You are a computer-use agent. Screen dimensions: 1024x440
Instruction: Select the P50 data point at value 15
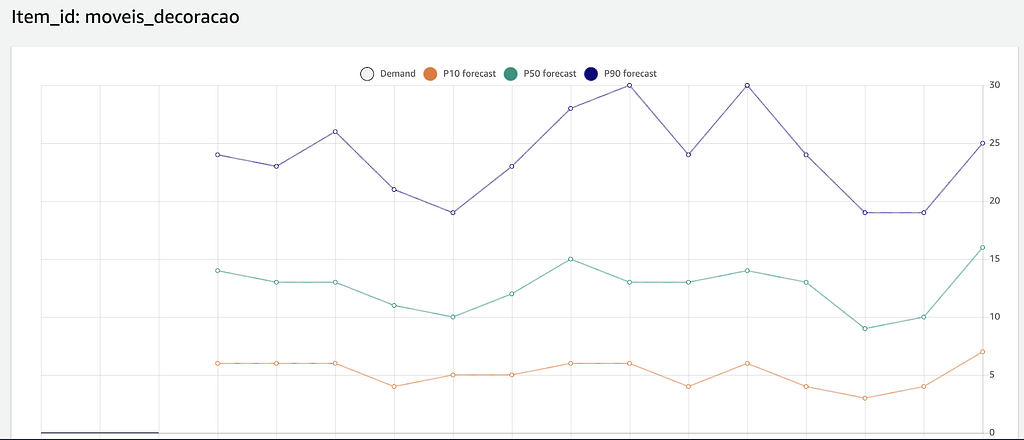pos(571,259)
